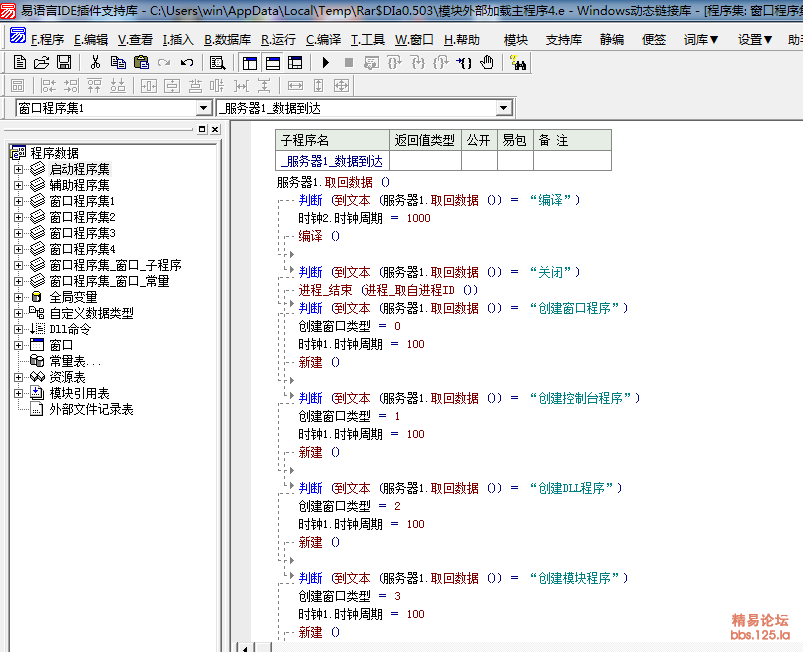The height and width of the screenshot is (652, 803).
Task: Click the 模块 plugin button
Action: (x=516, y=39)
